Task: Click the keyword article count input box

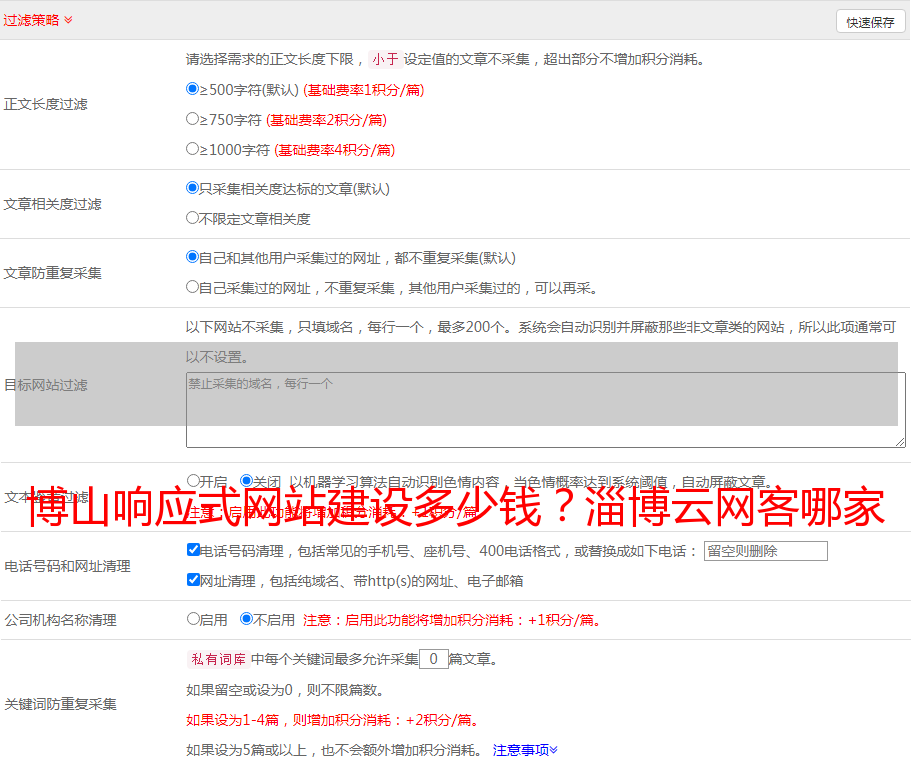Action: point(433,659)
